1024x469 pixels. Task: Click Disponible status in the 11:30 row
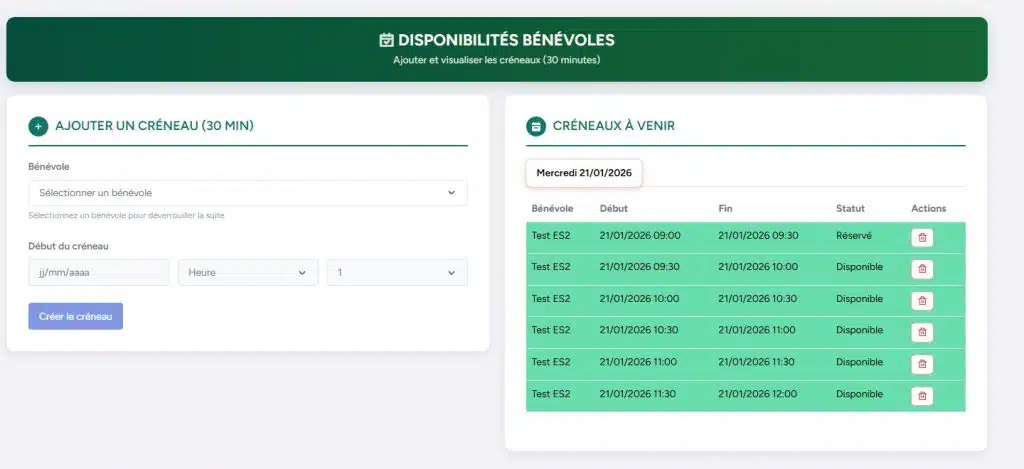click(859, 394)
